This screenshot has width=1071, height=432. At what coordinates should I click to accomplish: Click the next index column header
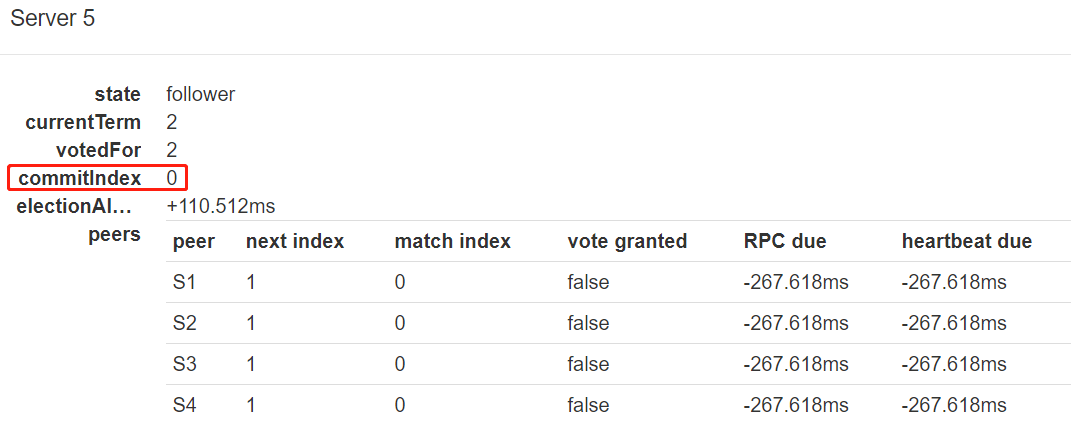[295, 241]
